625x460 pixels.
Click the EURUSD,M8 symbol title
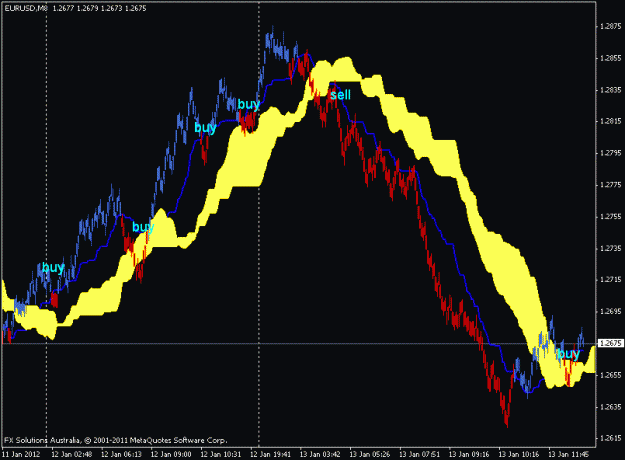tap(26, 8)
